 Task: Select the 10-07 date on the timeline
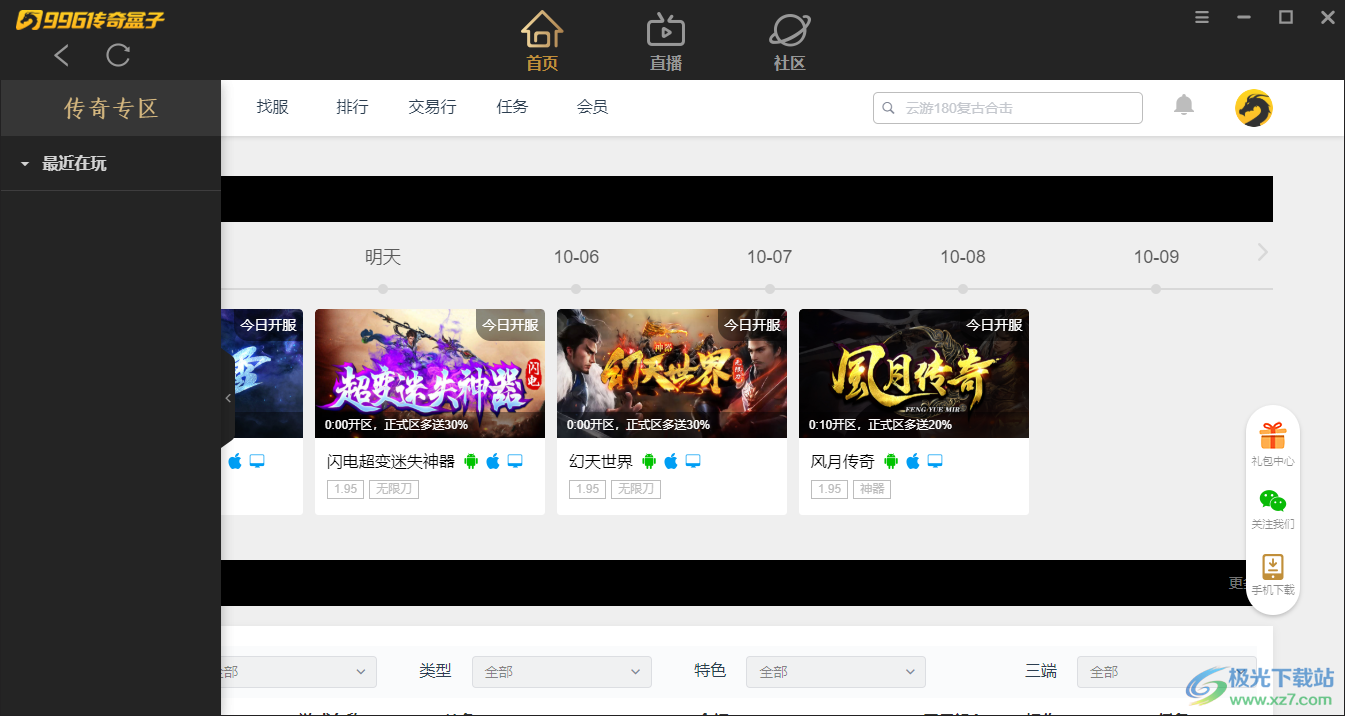coord(770,257)
